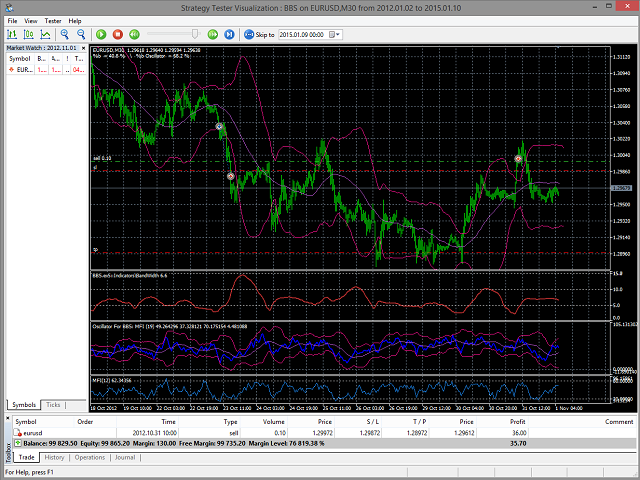Screen dimensions: 640x480
Task: Zoom out of the chart
Action: [81, 34]
